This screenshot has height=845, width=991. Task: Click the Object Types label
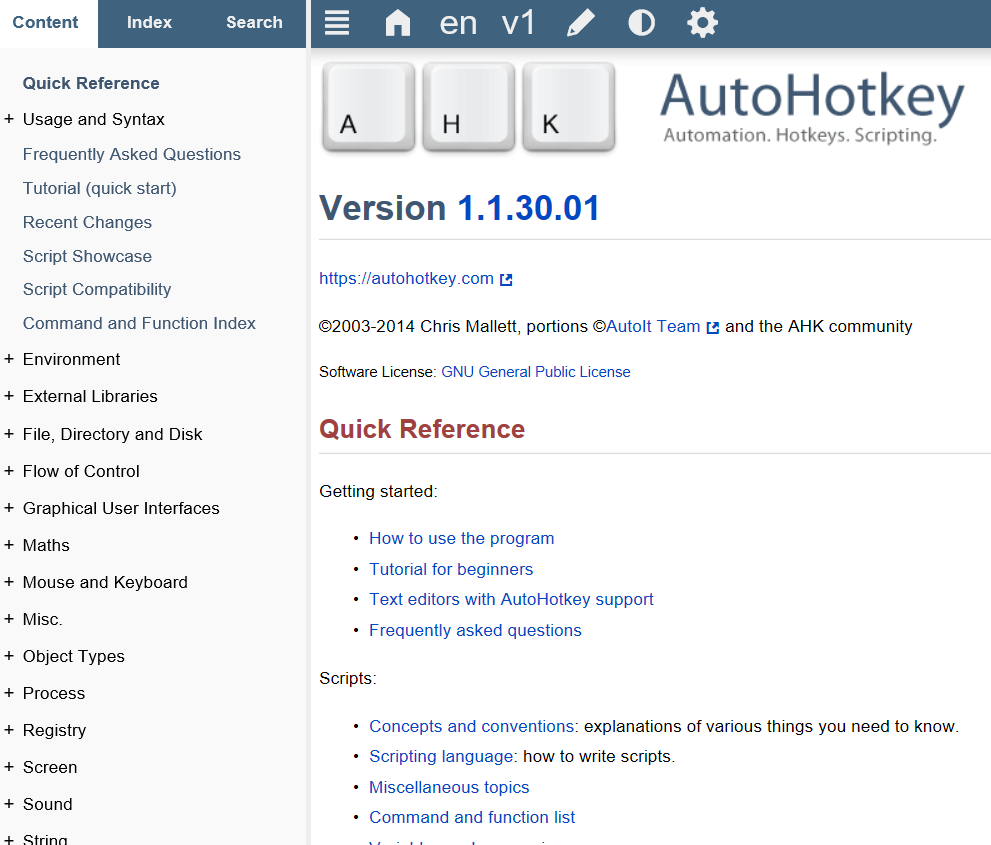coord(73,657)
